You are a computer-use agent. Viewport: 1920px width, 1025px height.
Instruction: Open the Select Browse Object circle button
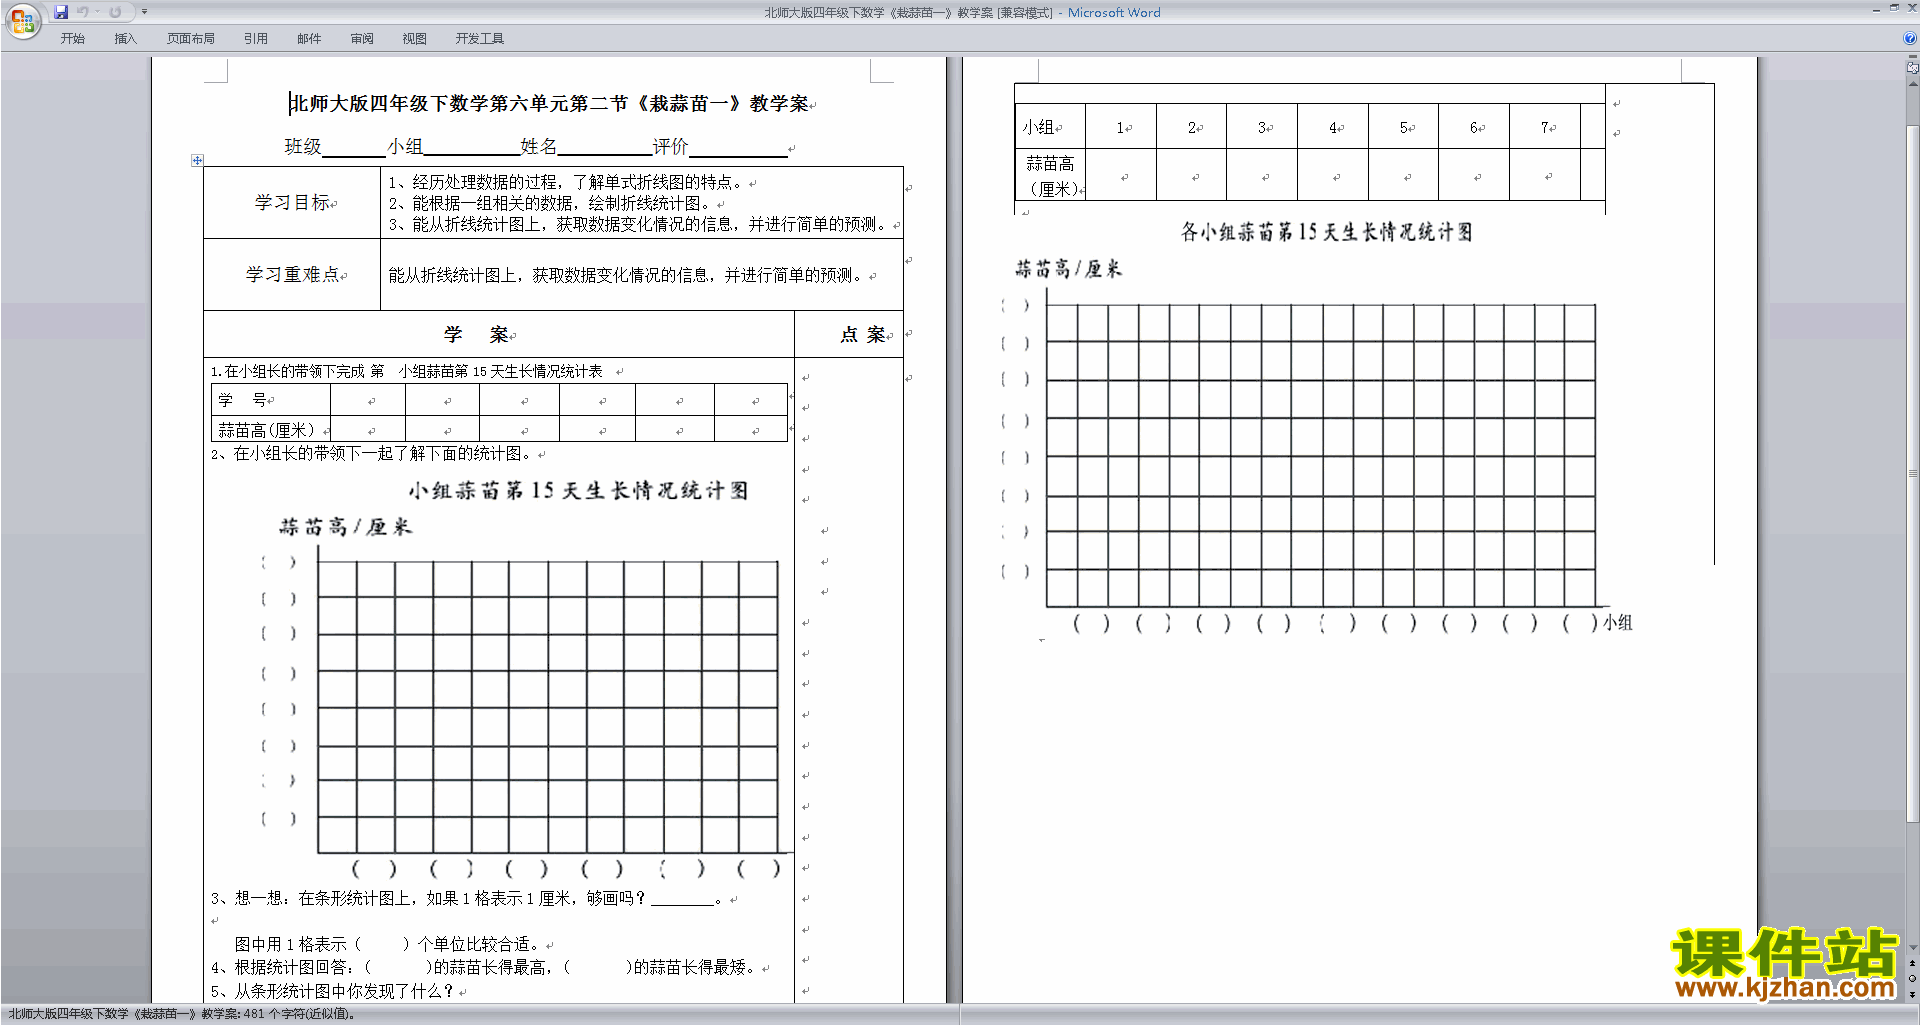(x=1912, y=979)
